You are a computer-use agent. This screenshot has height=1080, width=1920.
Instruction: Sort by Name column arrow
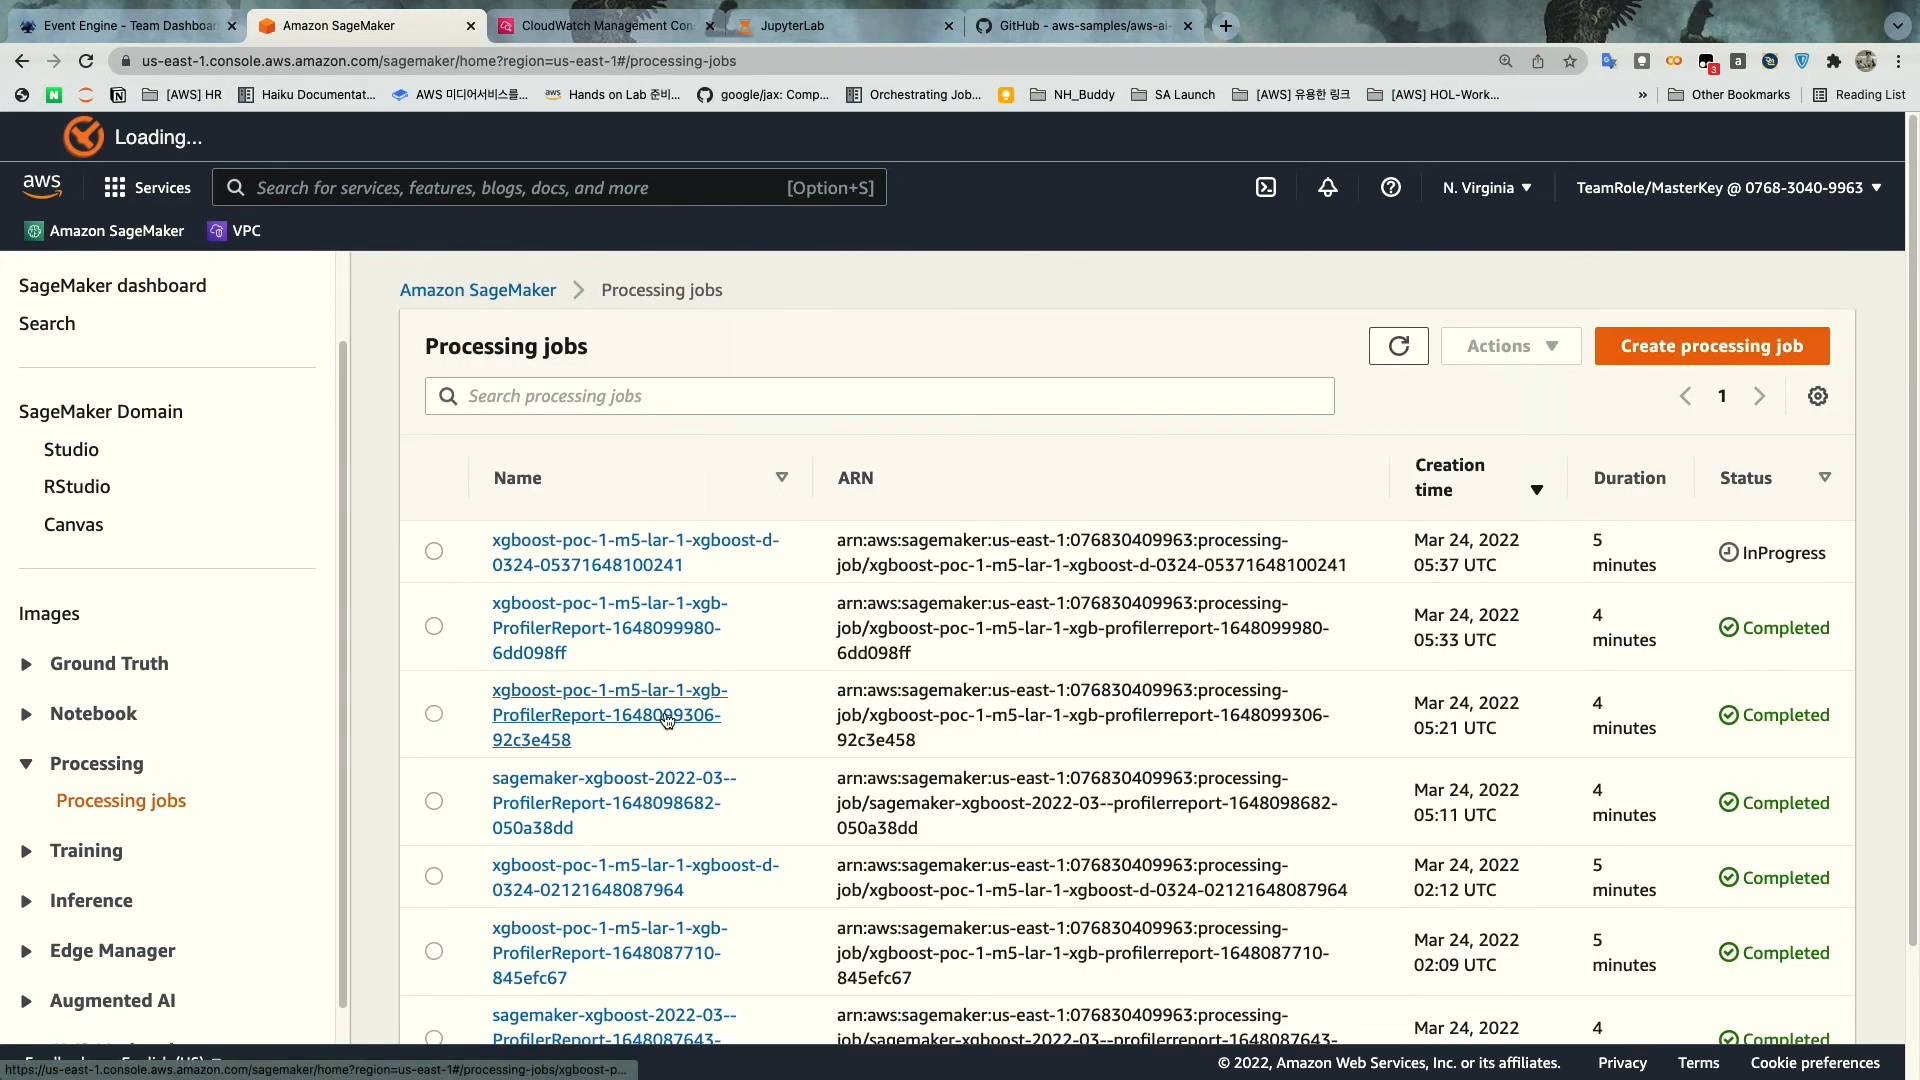point(782,477)
